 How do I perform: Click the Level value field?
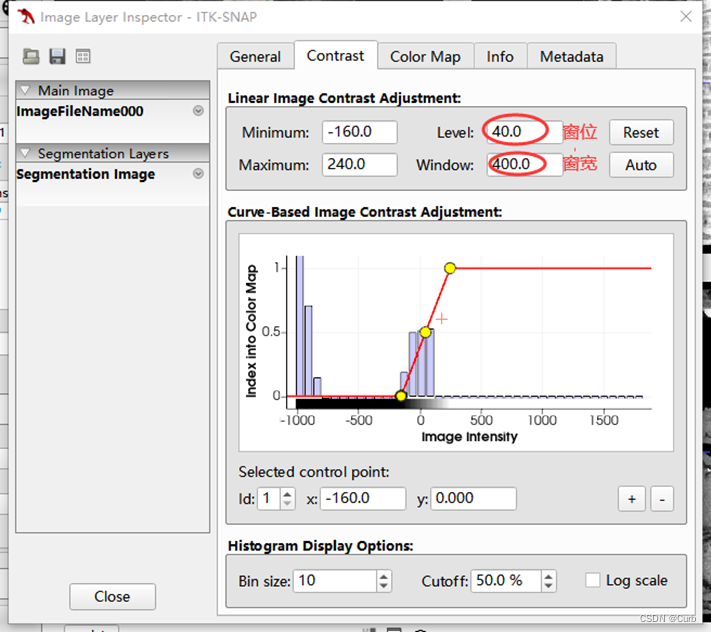[x=524, y=132]
